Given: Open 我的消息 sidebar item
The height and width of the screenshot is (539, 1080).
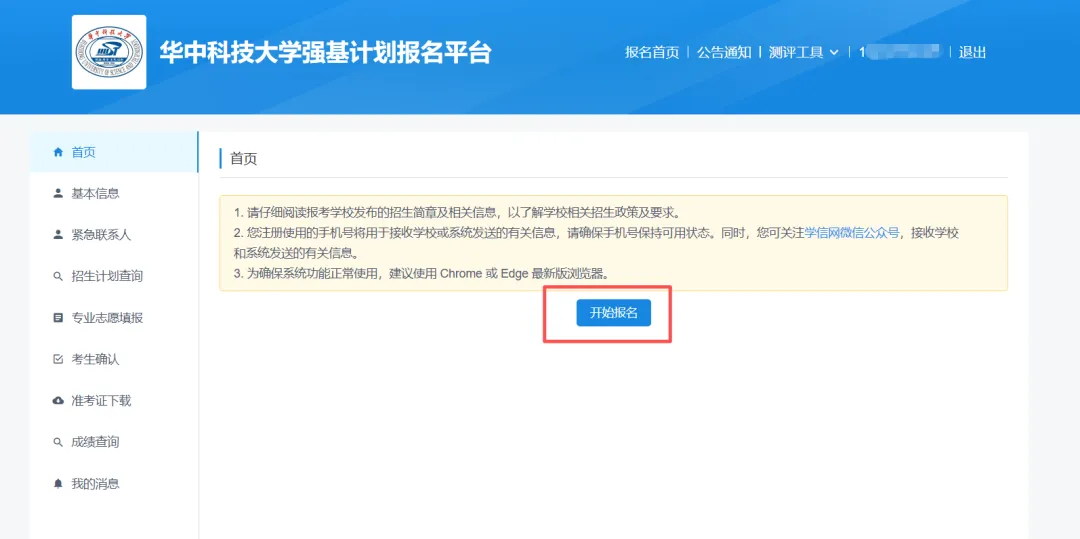Looking at the screenshot, I should [x=114, y=483].
